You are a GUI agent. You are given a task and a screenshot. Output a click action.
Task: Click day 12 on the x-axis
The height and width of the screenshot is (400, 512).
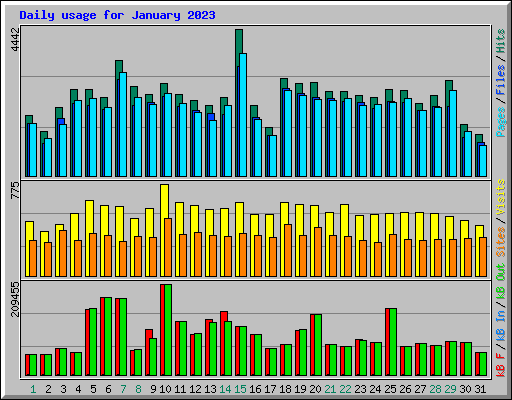point(195,389)
